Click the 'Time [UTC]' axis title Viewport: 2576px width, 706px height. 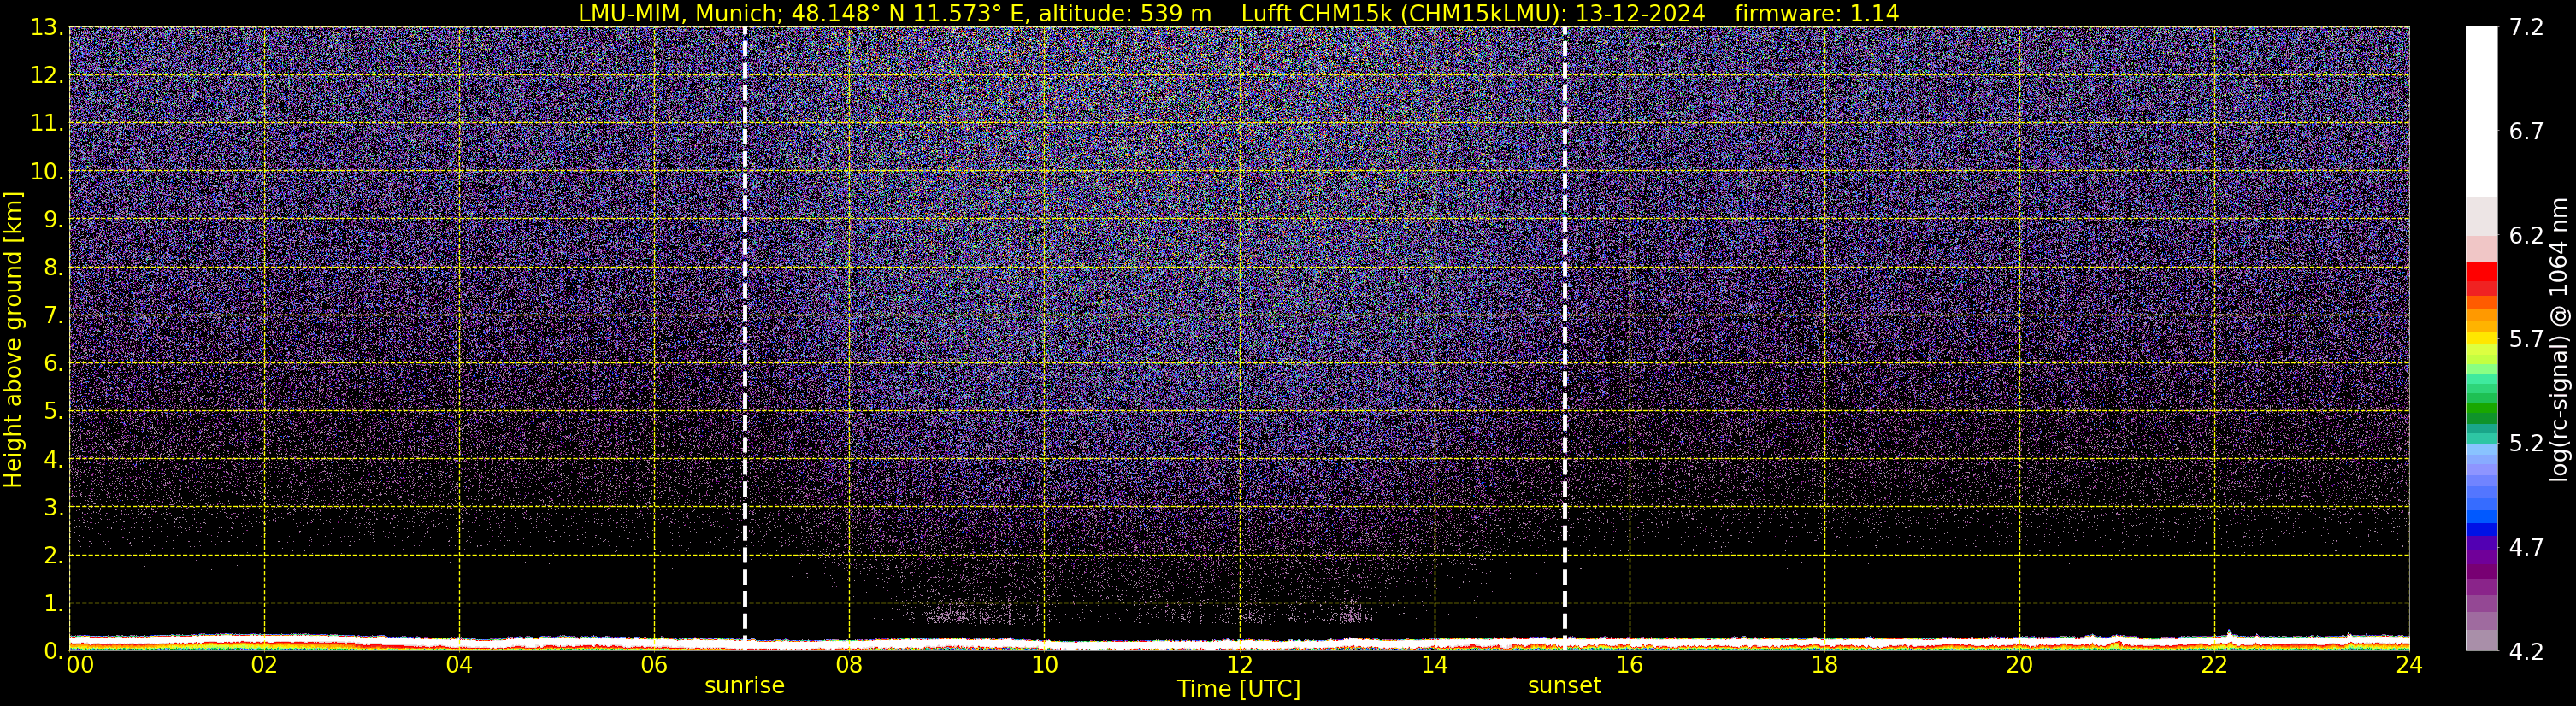1239,689
